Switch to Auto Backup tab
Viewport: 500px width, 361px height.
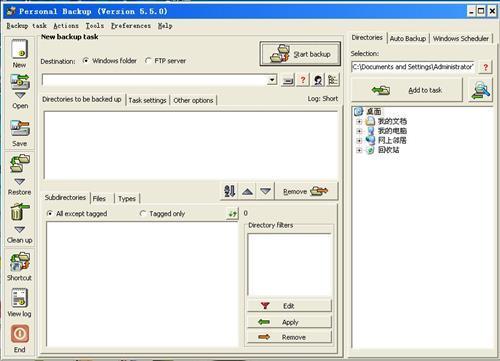[408, 39]
